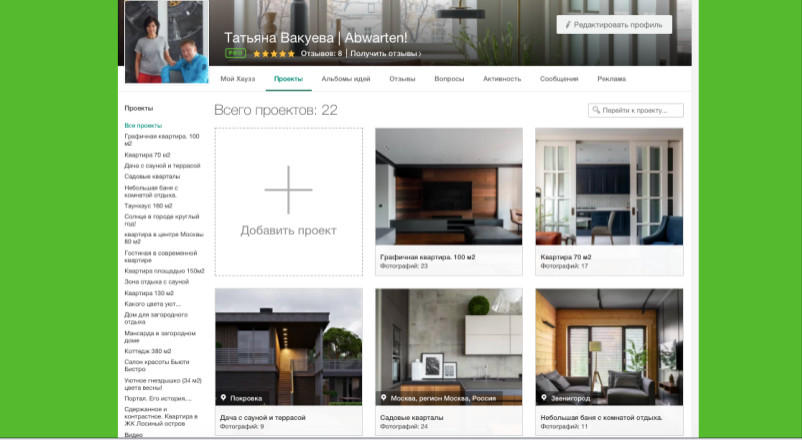802x440 pixels.
Task: Open the Квартира 70 м2 project thumbnail
Action: (609, 187)
